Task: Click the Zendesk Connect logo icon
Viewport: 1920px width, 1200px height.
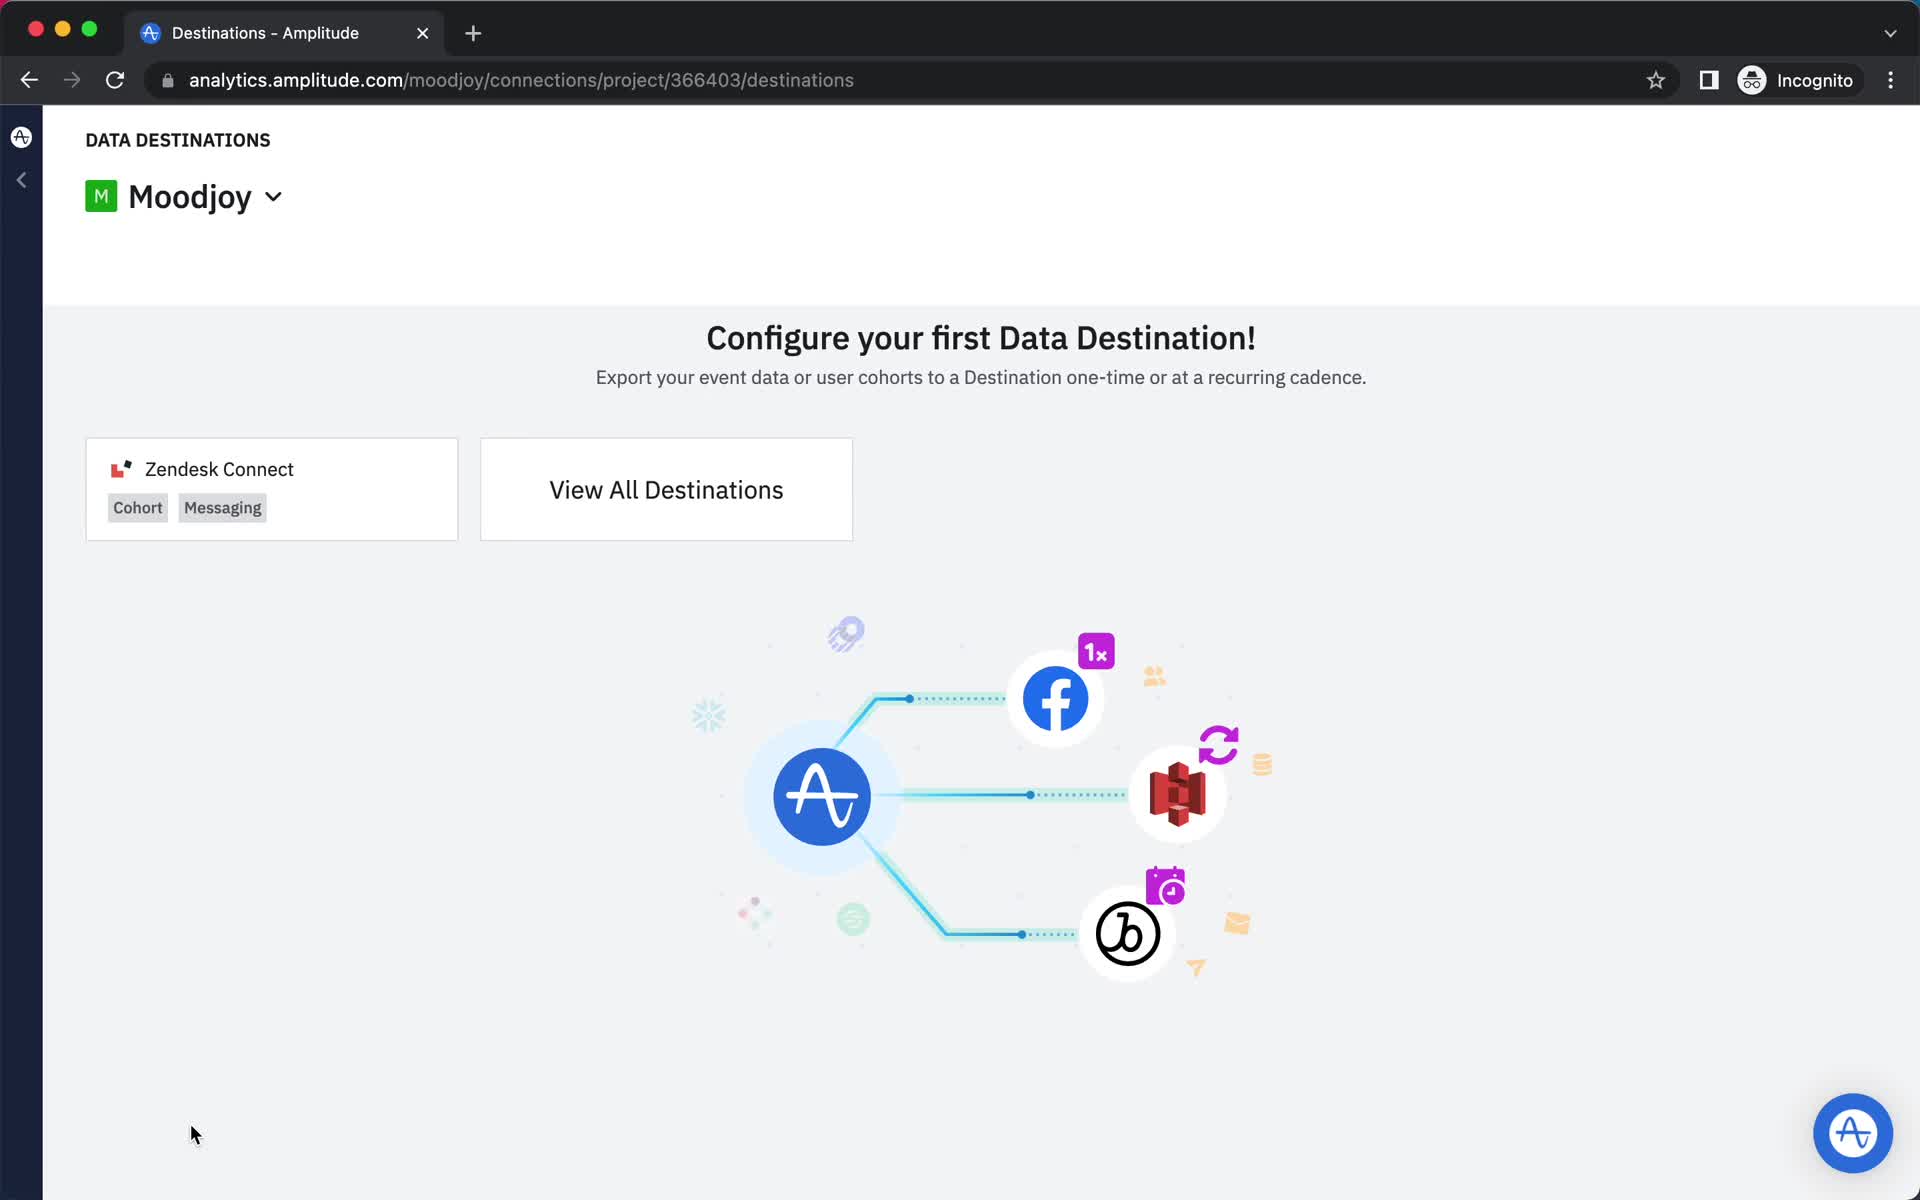Action: click(120, 469)
